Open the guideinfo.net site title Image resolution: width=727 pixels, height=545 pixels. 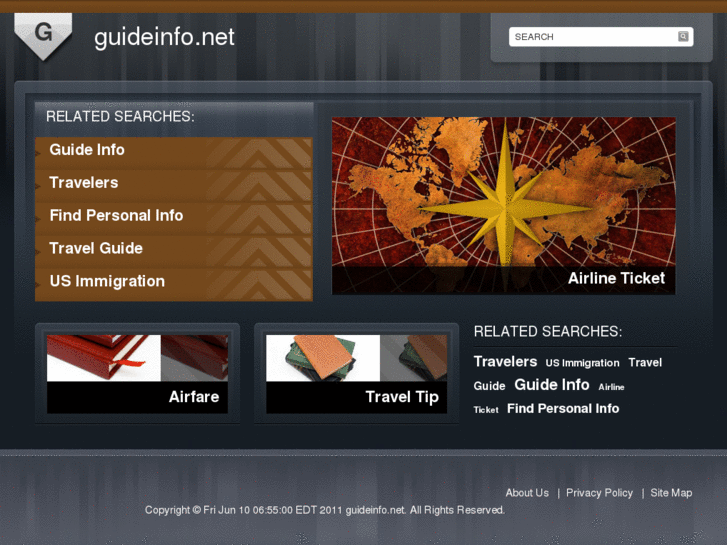click(x=164, y=37)
